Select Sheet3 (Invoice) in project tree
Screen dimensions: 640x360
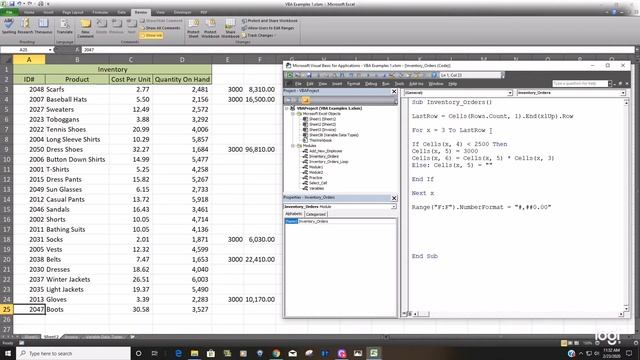(x=322, y=130)
